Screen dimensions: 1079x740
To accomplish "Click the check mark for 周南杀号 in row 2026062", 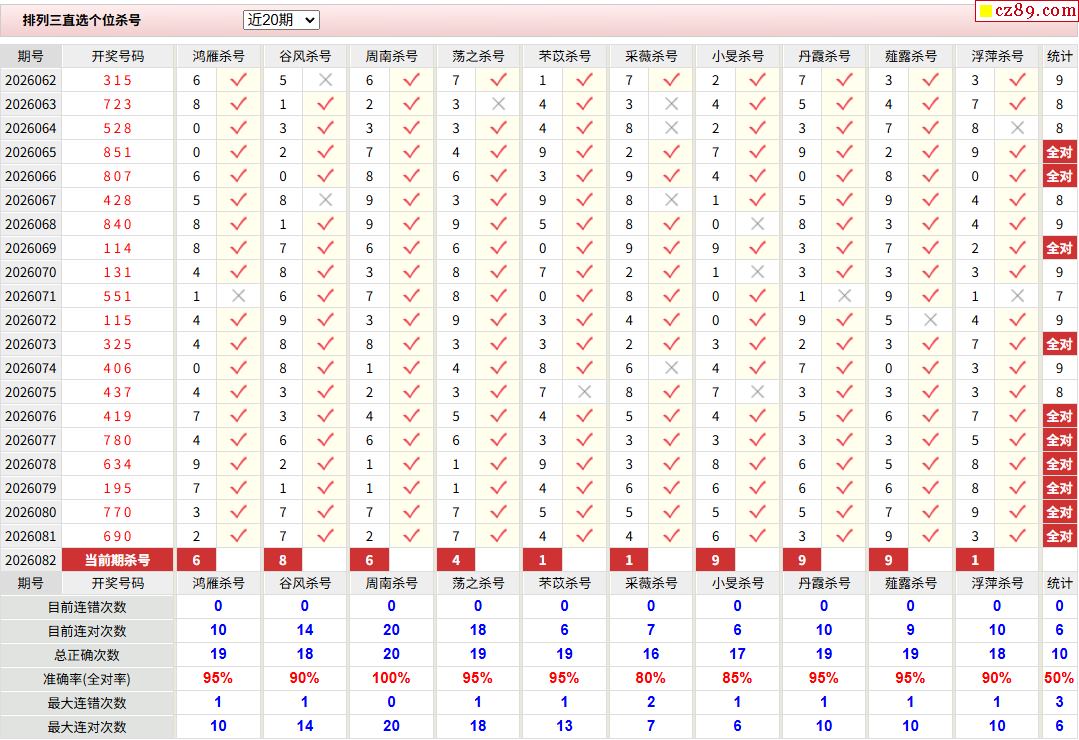I will tap(411, 80).
